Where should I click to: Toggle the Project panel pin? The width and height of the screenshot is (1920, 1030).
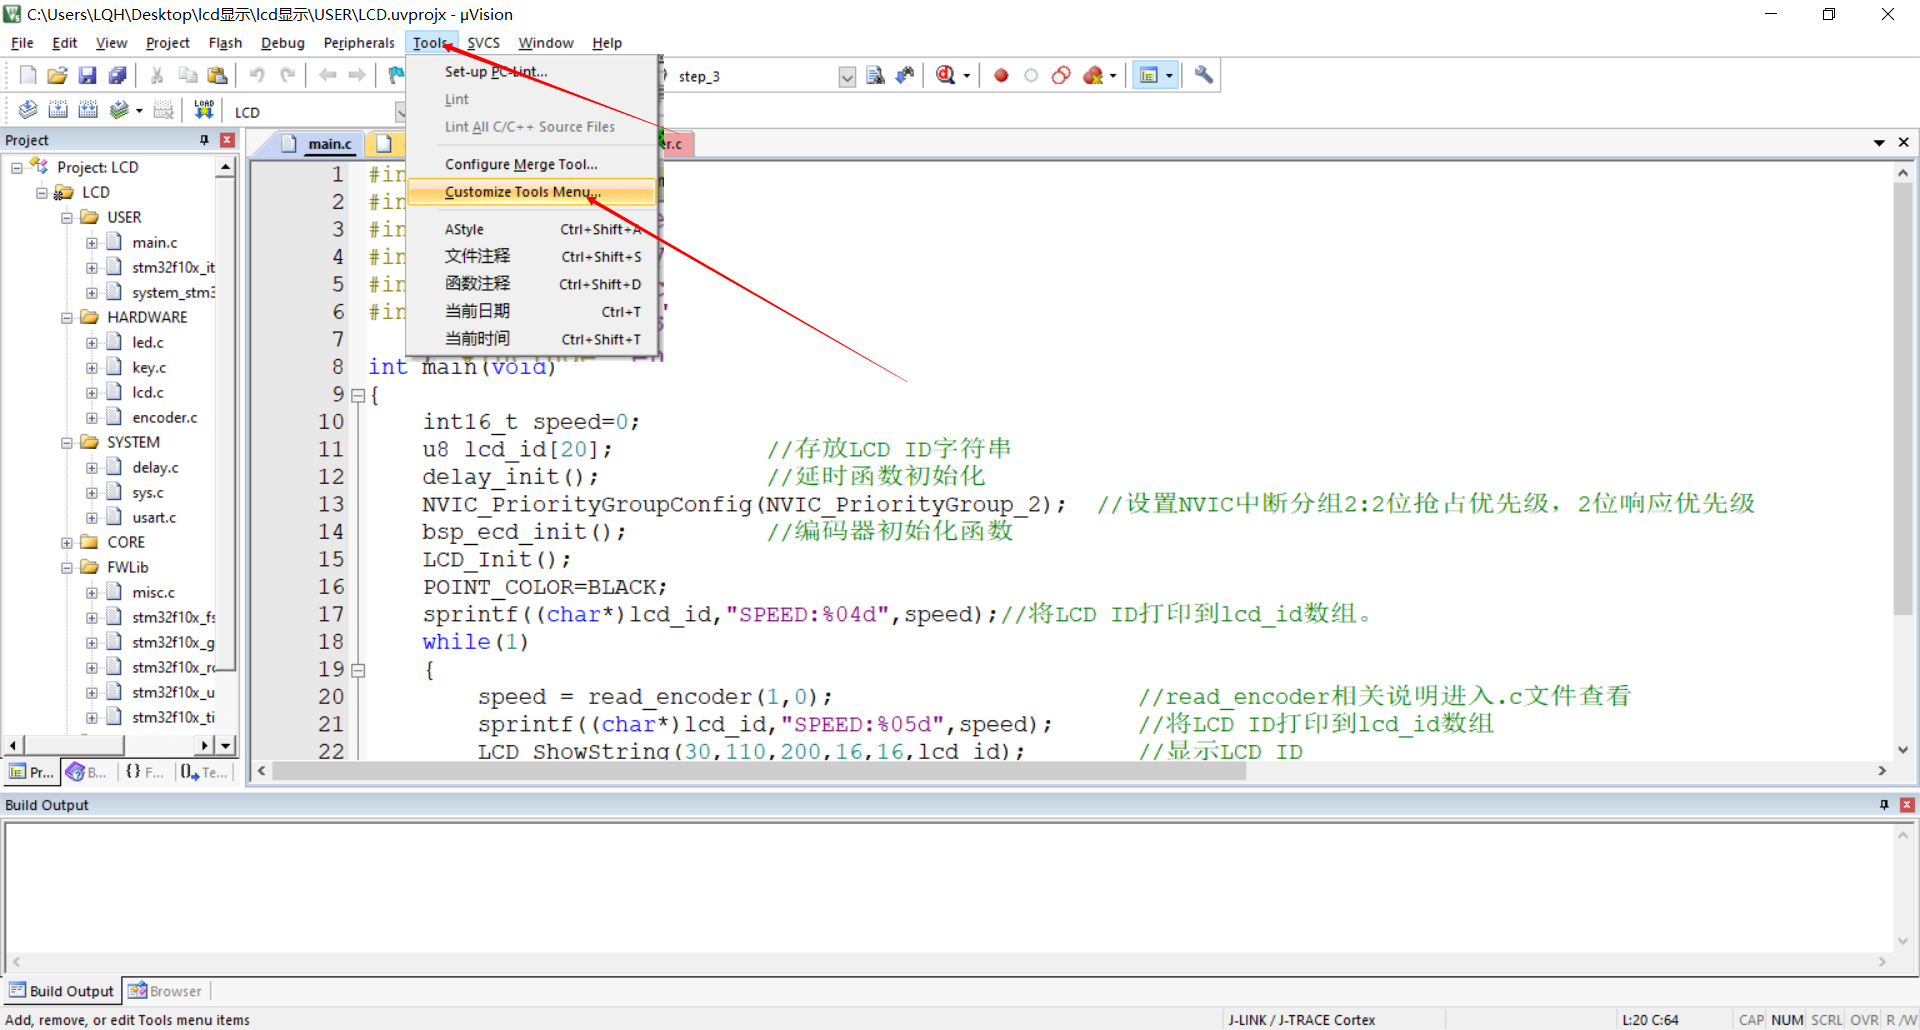pos(204,140)
